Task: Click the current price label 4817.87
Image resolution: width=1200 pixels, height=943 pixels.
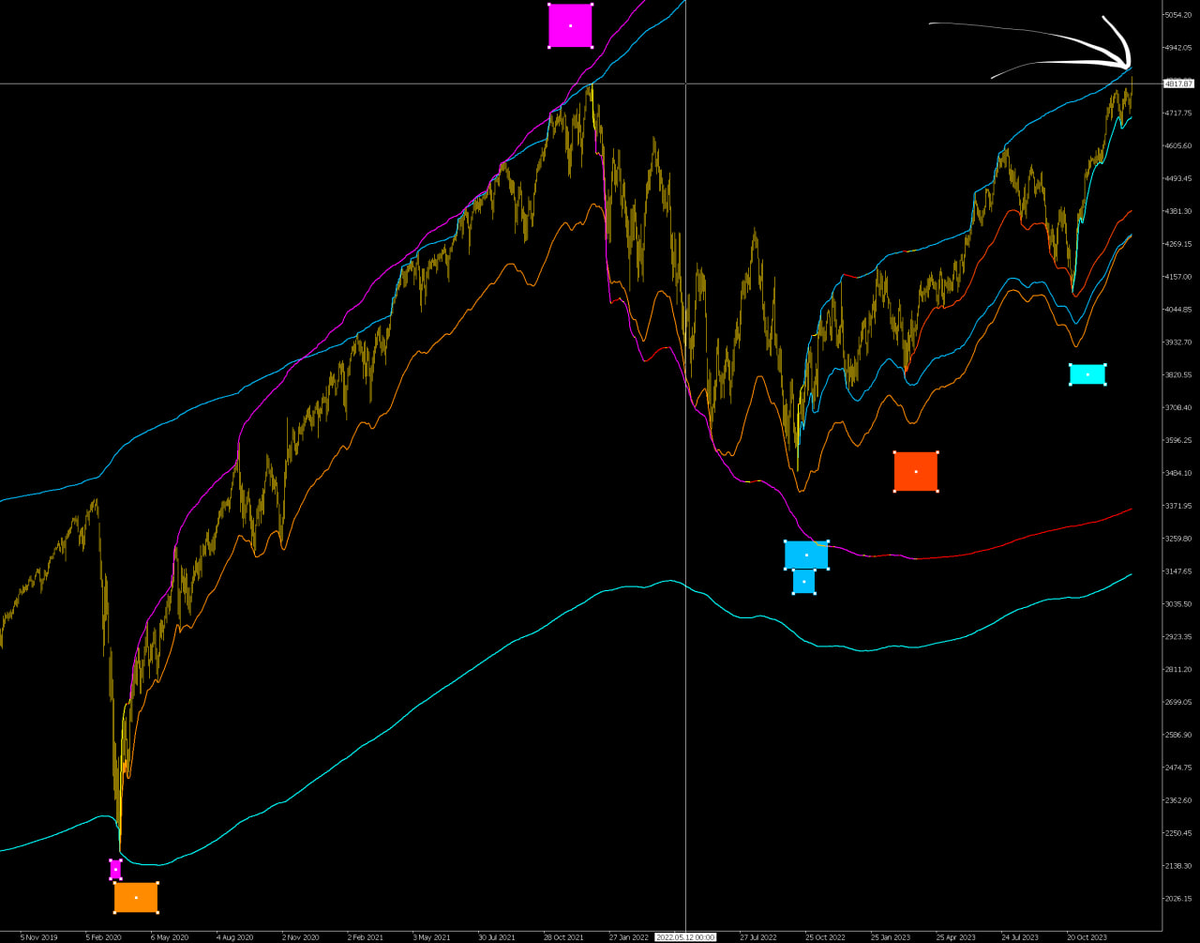Action: pos(1180,84)
